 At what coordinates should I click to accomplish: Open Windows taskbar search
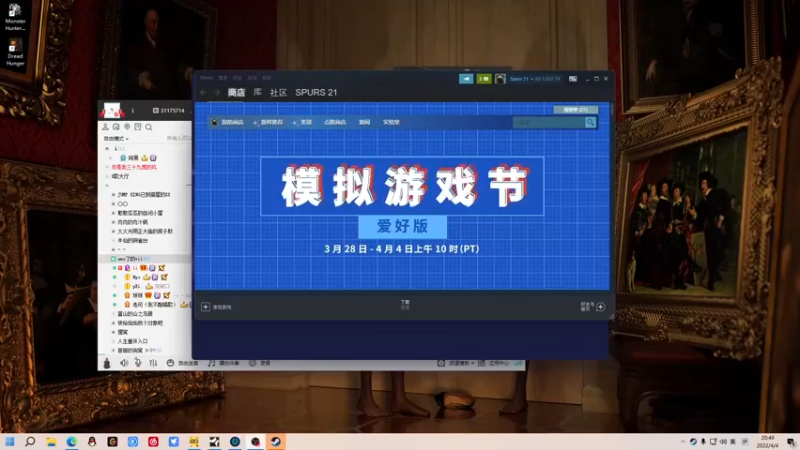30,441
